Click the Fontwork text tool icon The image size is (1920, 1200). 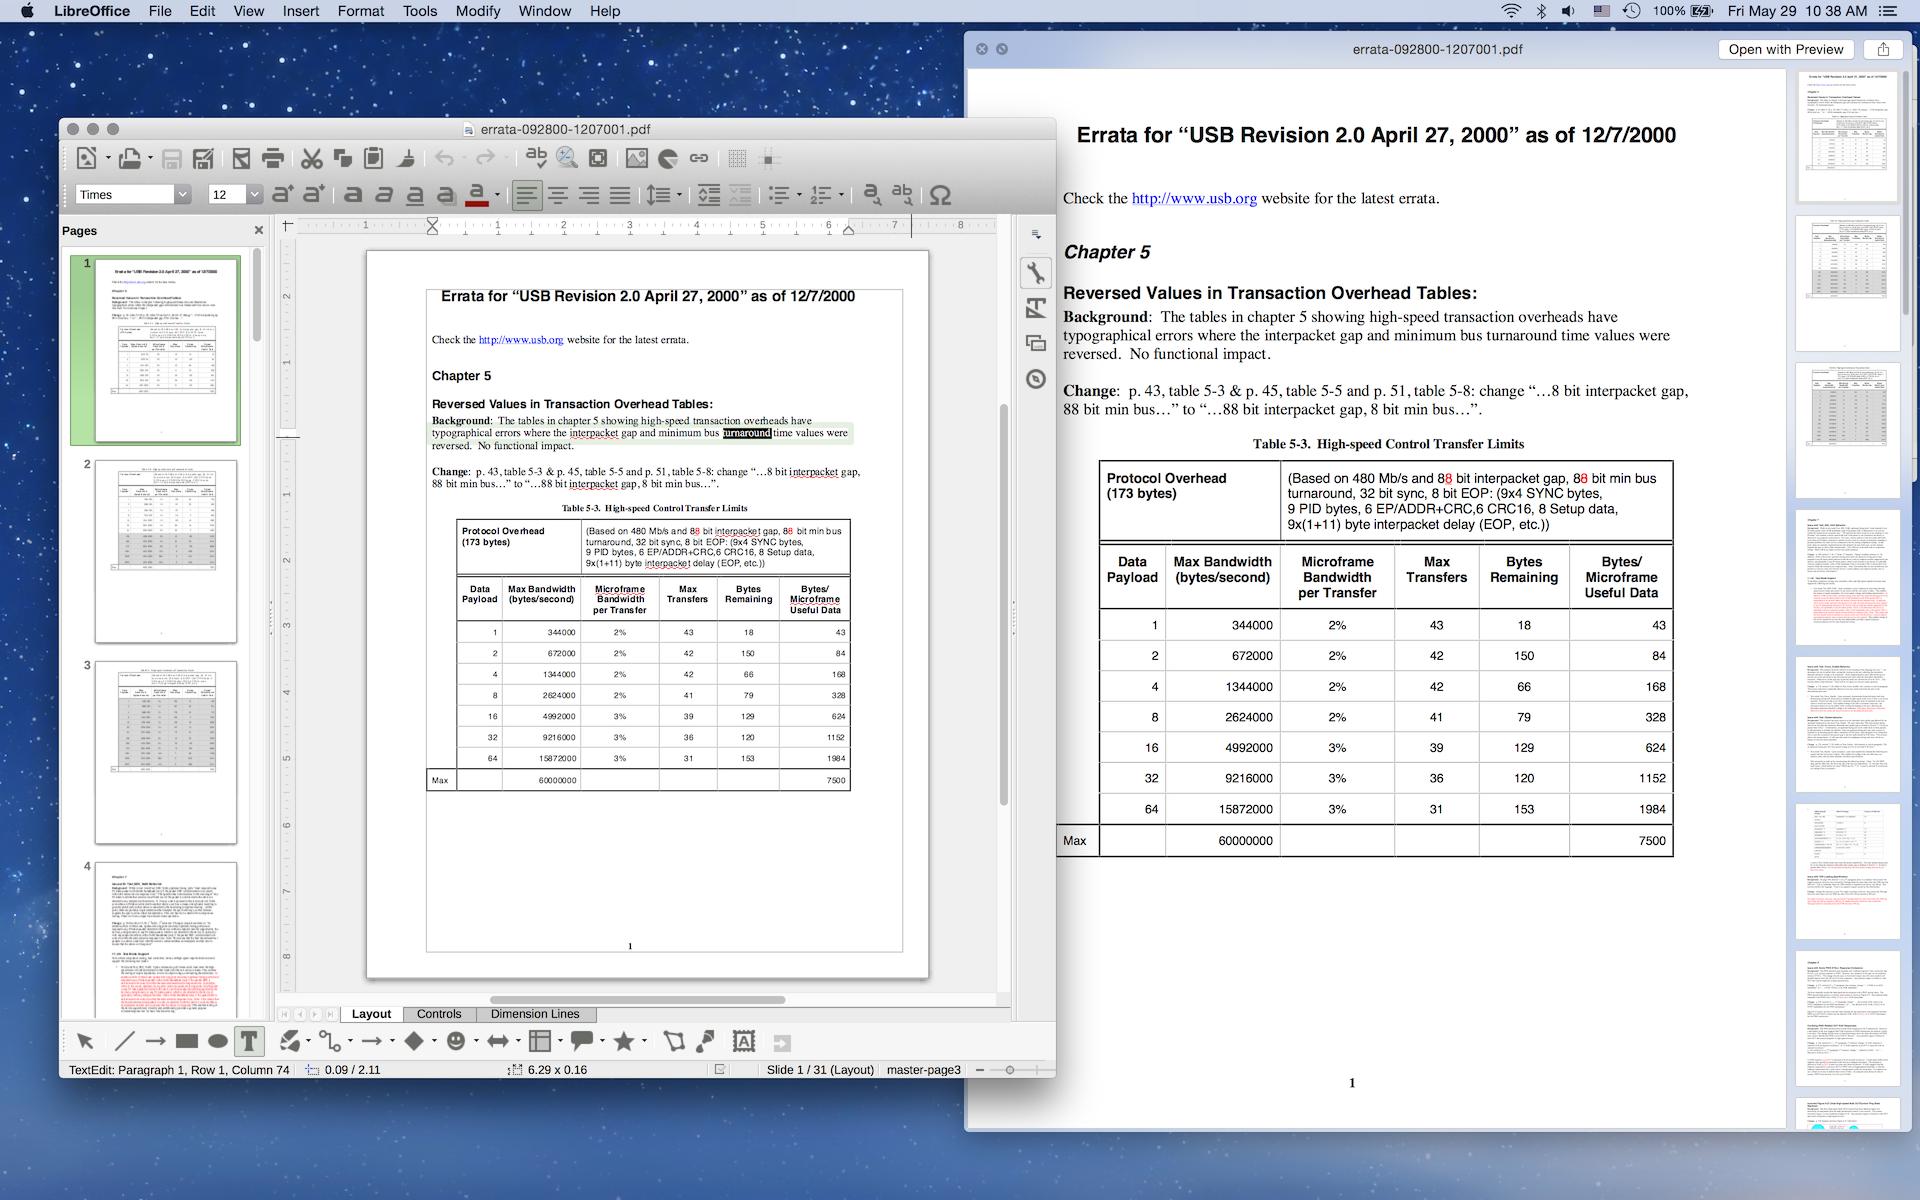coord(743,1041)
